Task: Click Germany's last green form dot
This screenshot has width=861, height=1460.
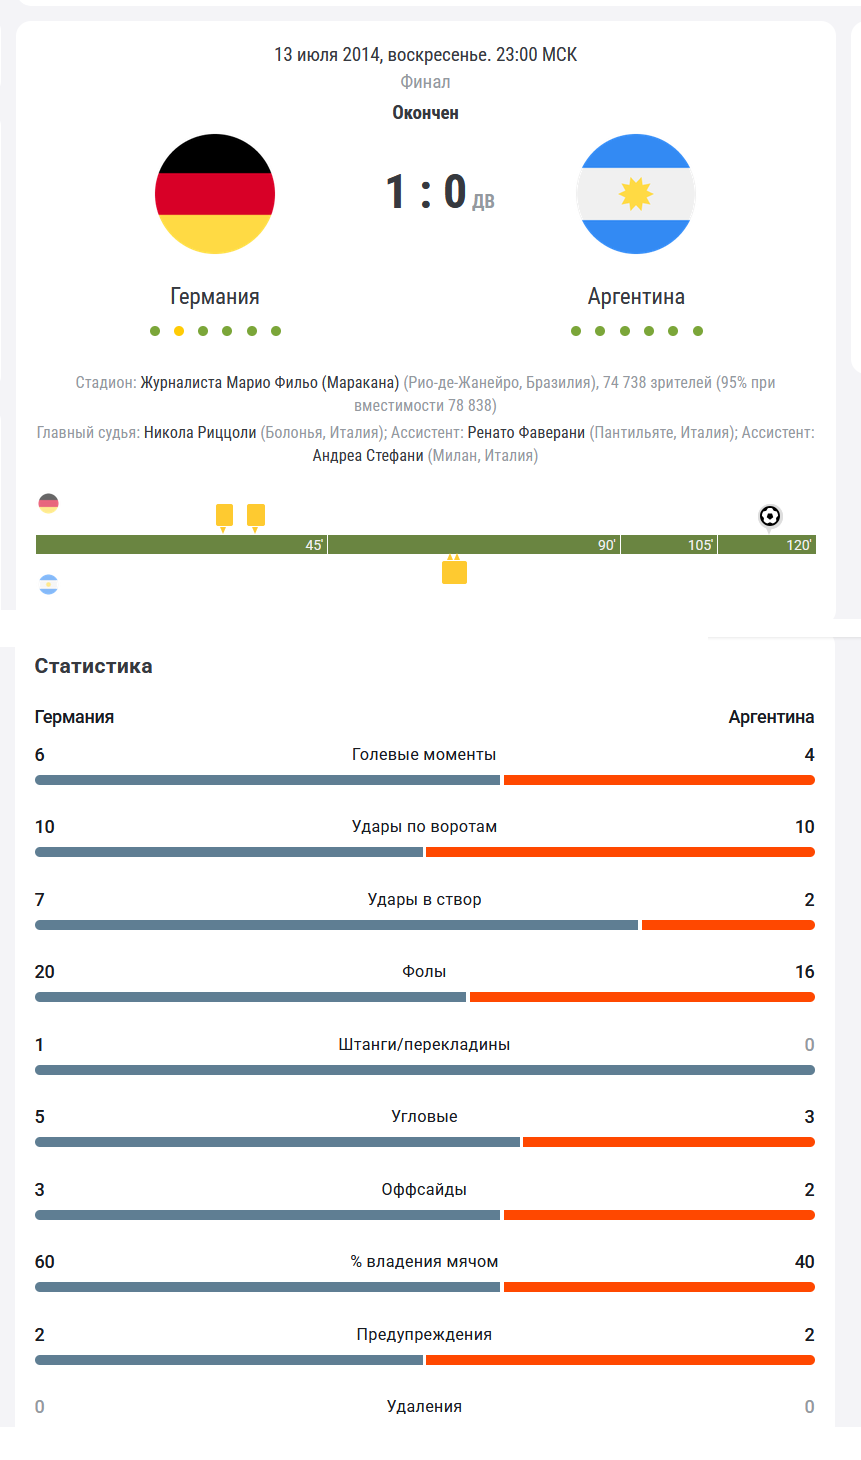Action: (x=276, y=331)
